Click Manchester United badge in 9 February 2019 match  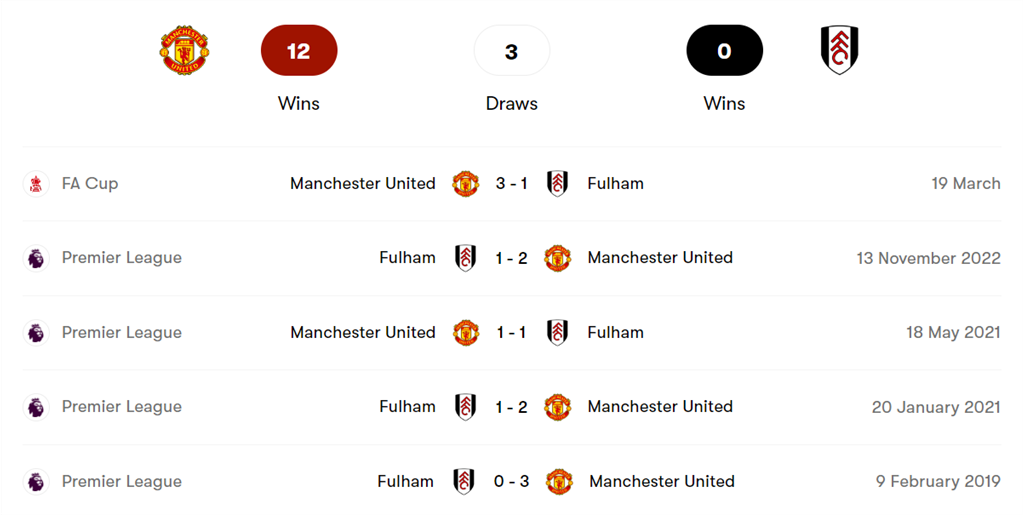559,482
